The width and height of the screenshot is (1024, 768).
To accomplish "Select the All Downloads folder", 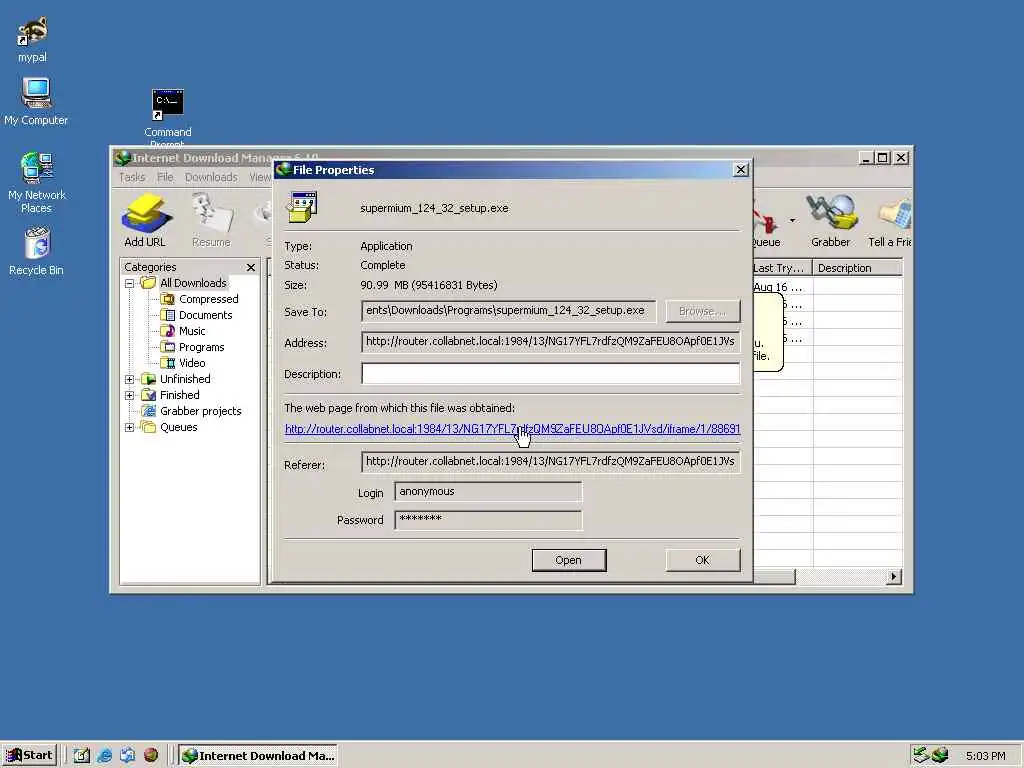I will pos(185,283).
